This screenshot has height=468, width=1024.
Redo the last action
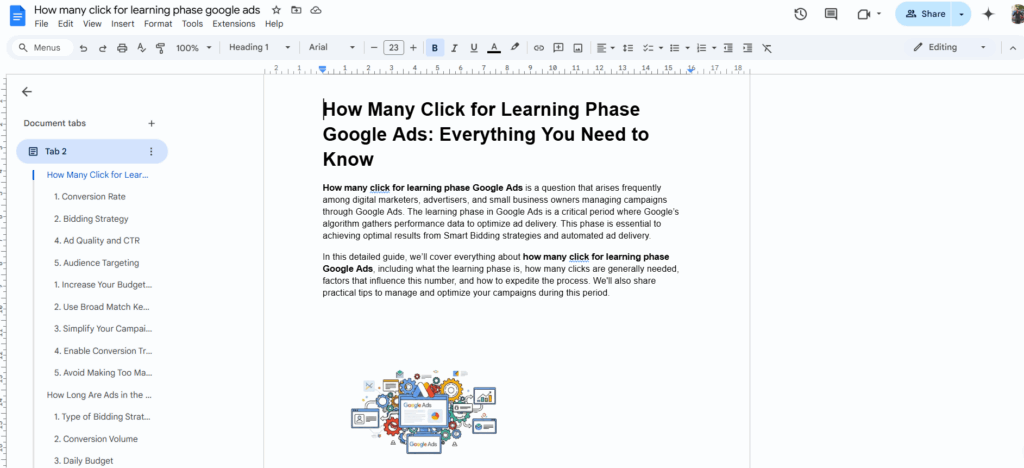click(x=103, y=48)
